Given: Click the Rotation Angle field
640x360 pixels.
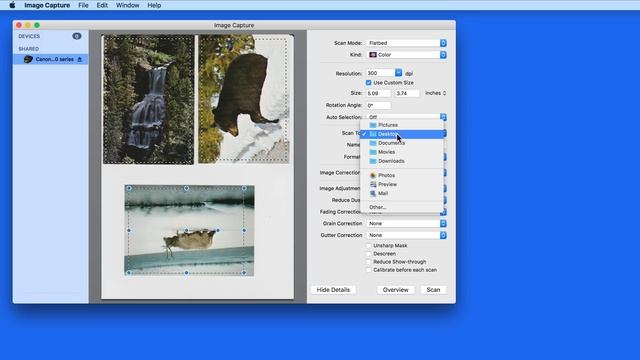Looking at the screenshot, I should click(x=378, y=105).
